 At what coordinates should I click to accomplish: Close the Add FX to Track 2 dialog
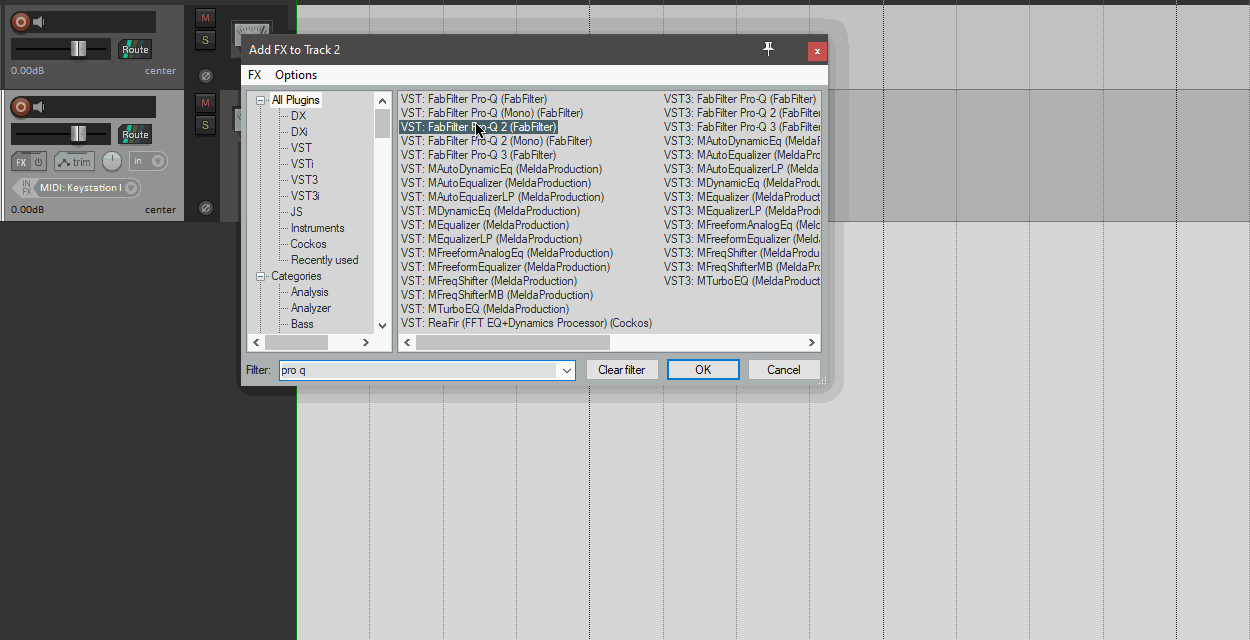pyautogui.click(x=817, y=51)
